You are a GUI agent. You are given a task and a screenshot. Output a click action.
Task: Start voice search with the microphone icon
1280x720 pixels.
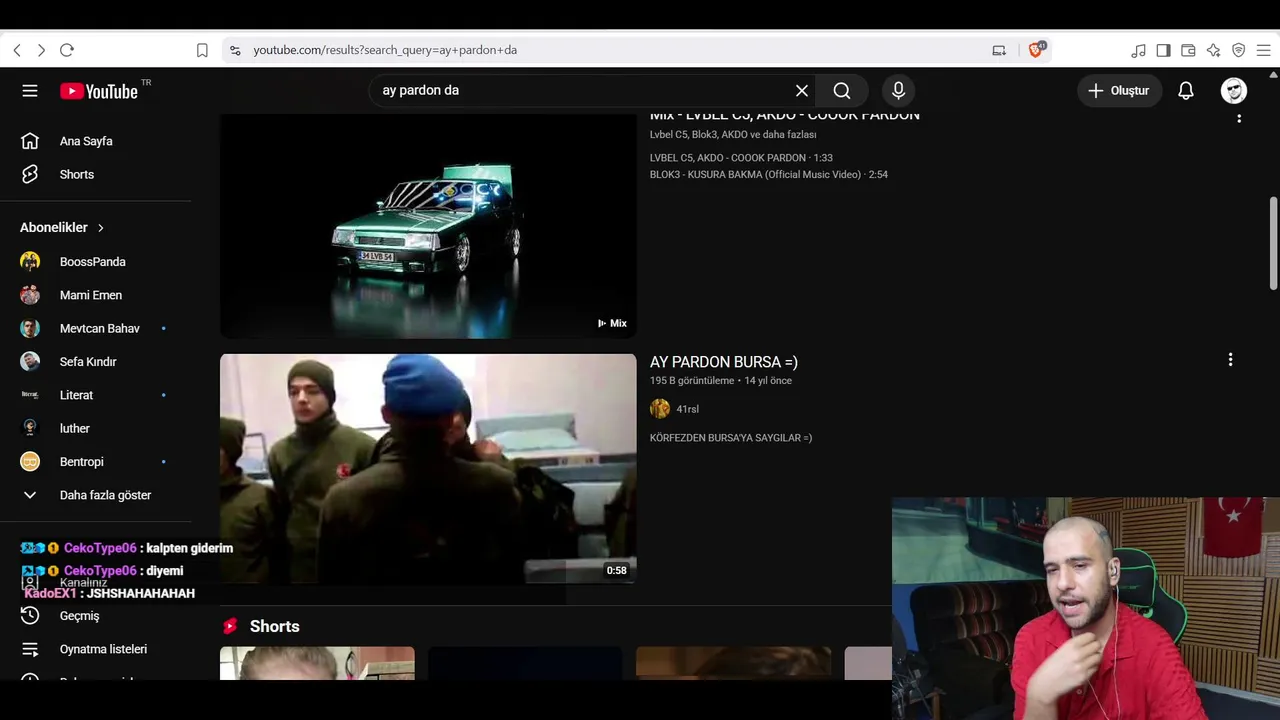(x=898, y=91)
